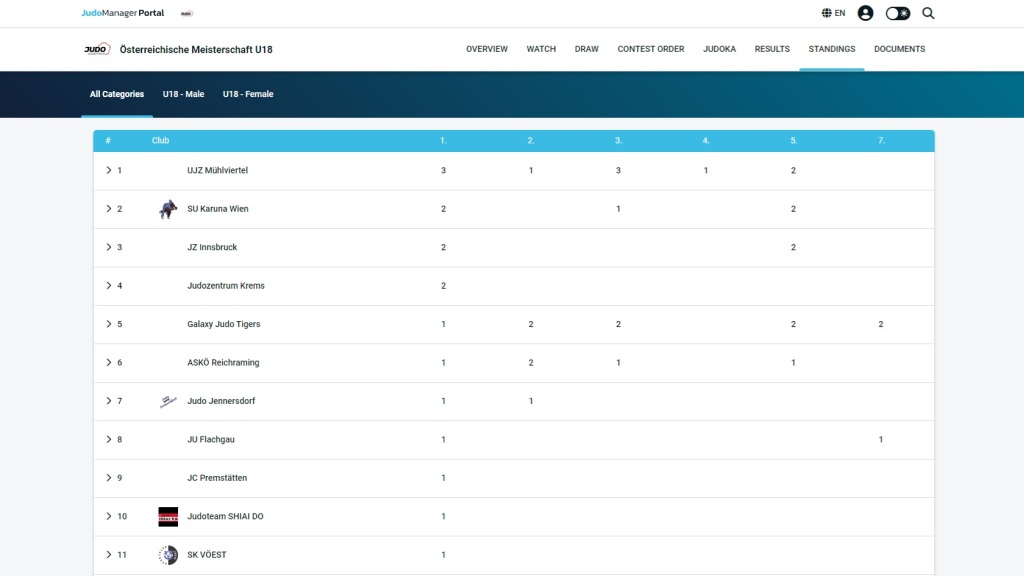Expand the UJZ Mühlviertel row
This screenshot has height=576, width=1024.
click(109, 170)
